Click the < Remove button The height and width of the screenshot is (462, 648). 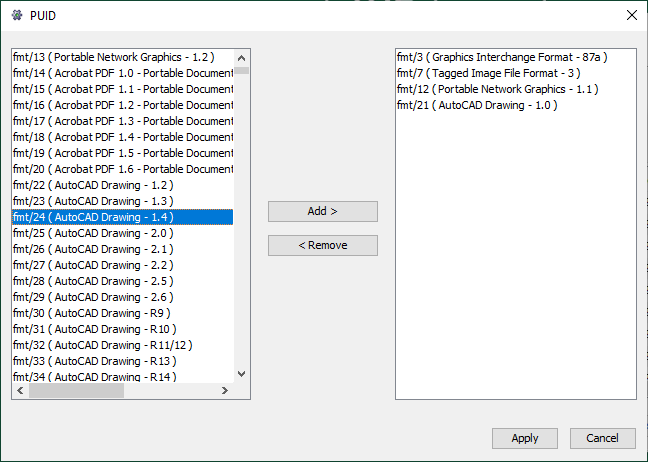pyautogui.click(x=322, y=245)
